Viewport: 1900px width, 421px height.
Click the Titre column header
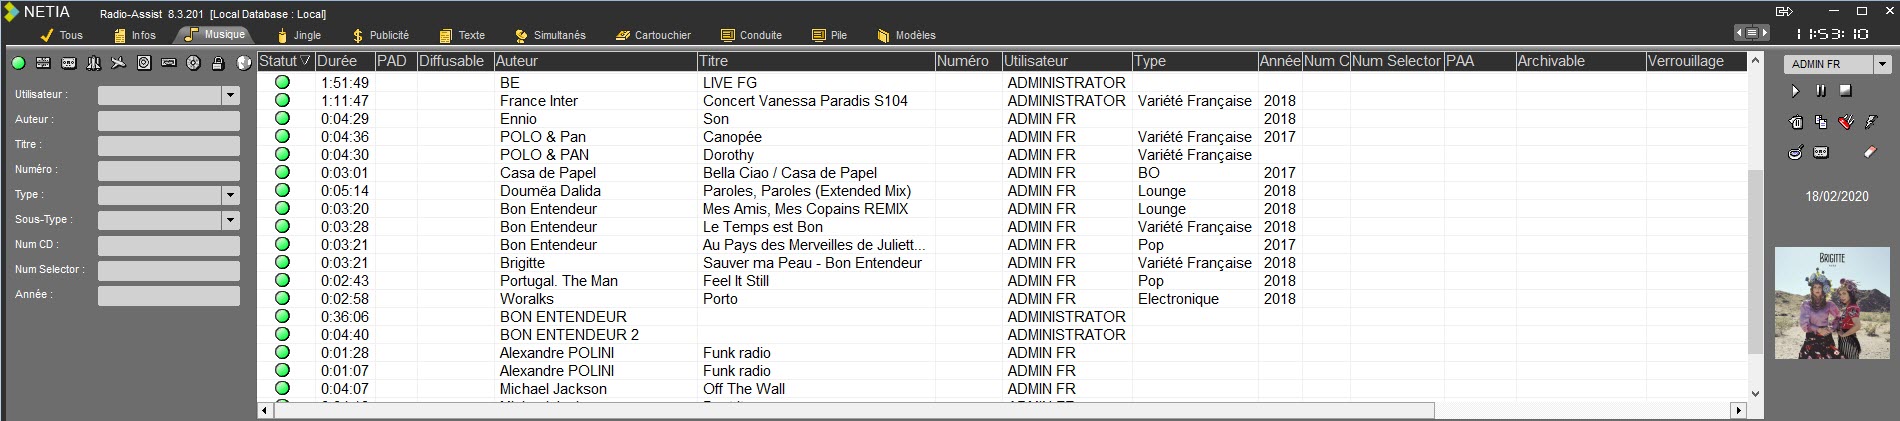pos(814,61)
